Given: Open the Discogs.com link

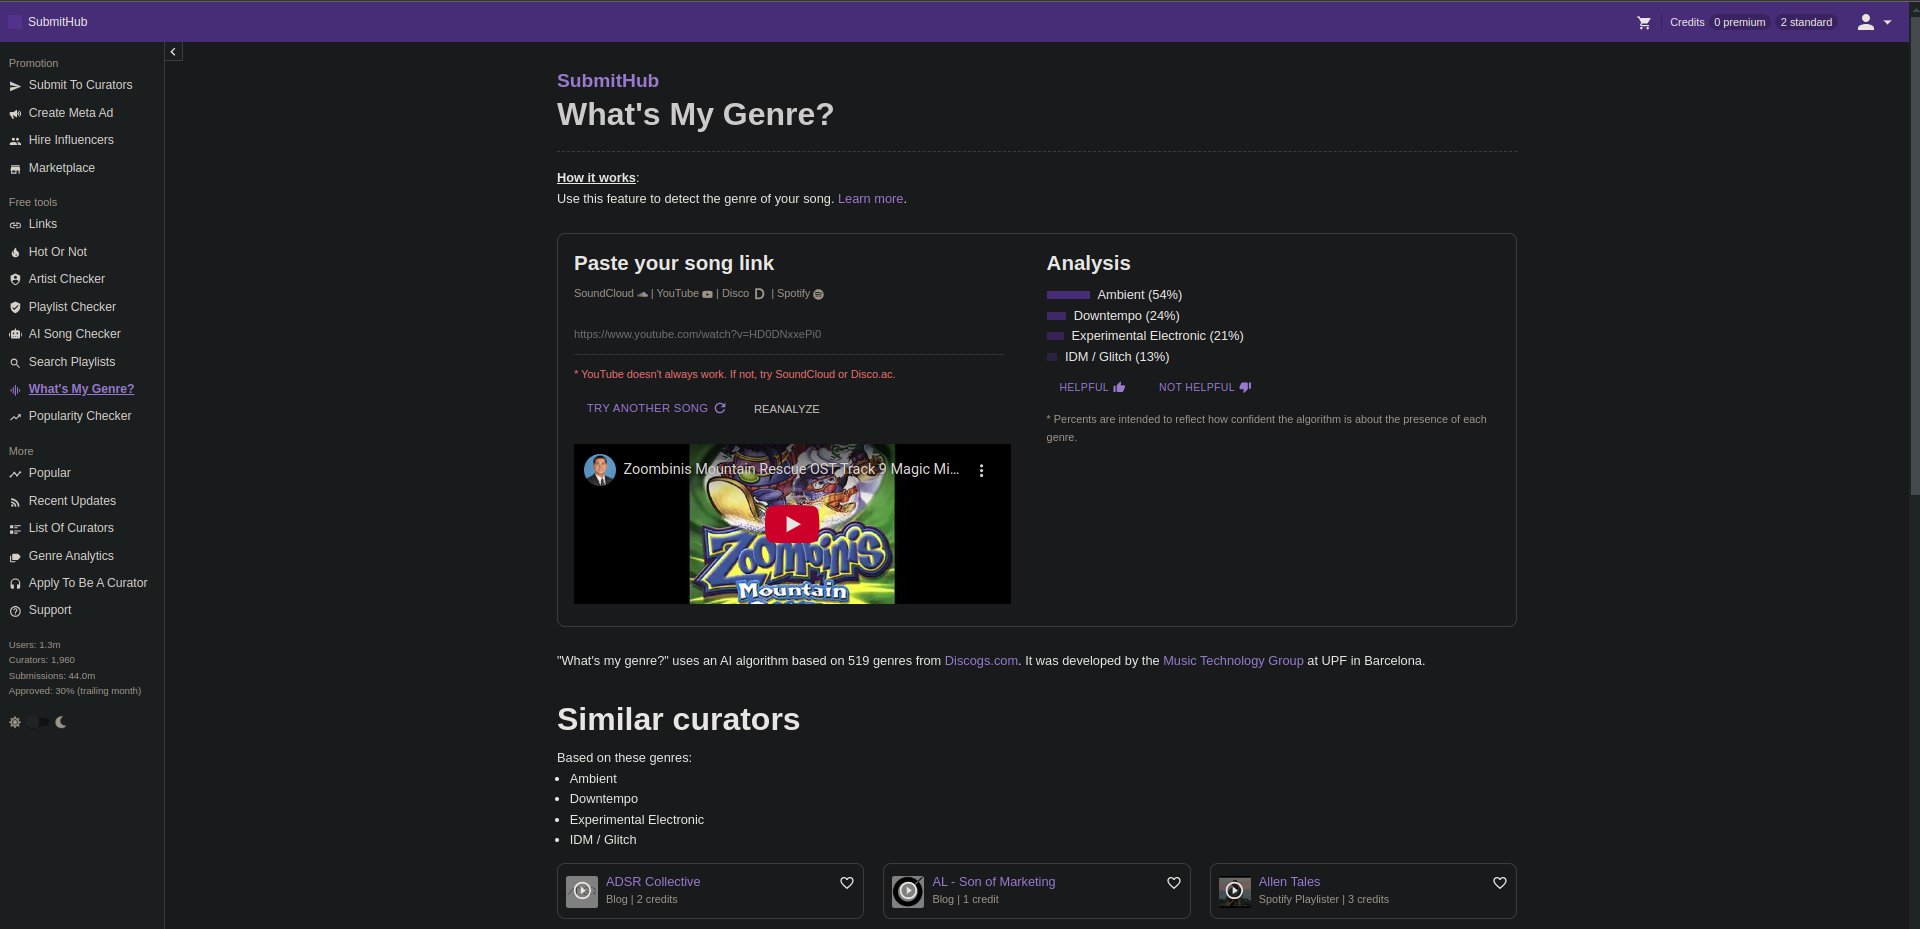Looking at the screenshot, I should (x=980, y=661).
